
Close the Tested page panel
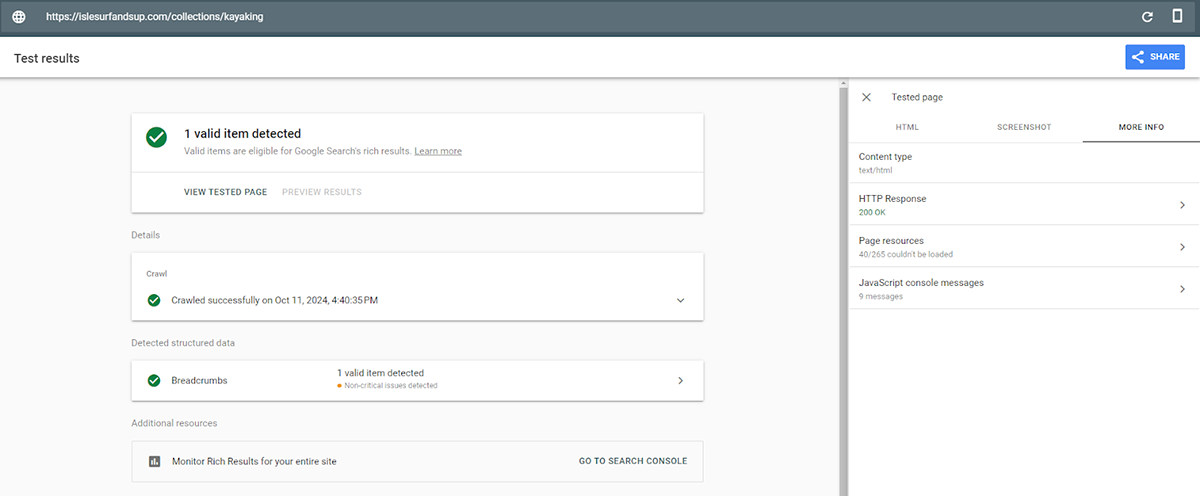pyautogui.click(x=867, y=97)
